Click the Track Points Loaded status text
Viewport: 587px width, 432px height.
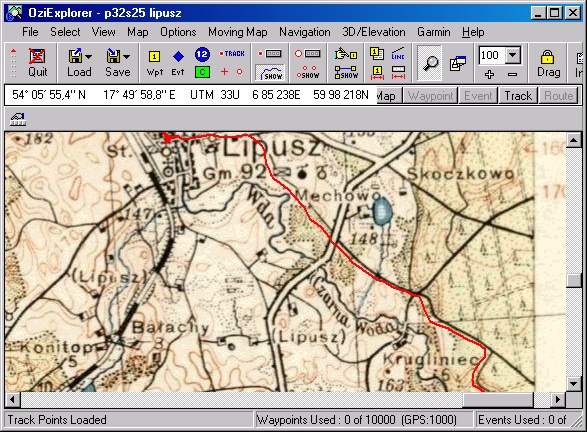57,420
